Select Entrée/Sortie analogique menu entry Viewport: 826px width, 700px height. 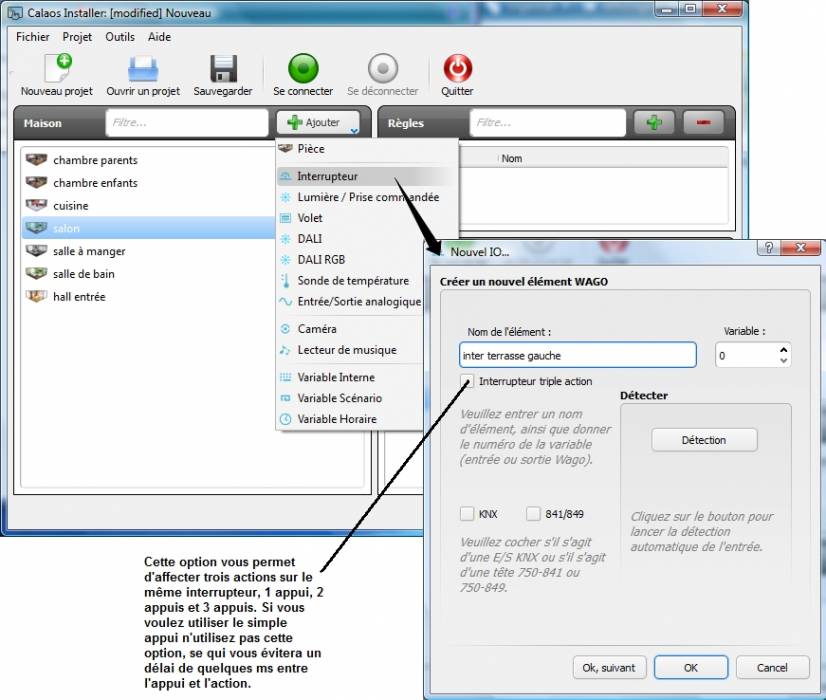[x=350, y=301]
